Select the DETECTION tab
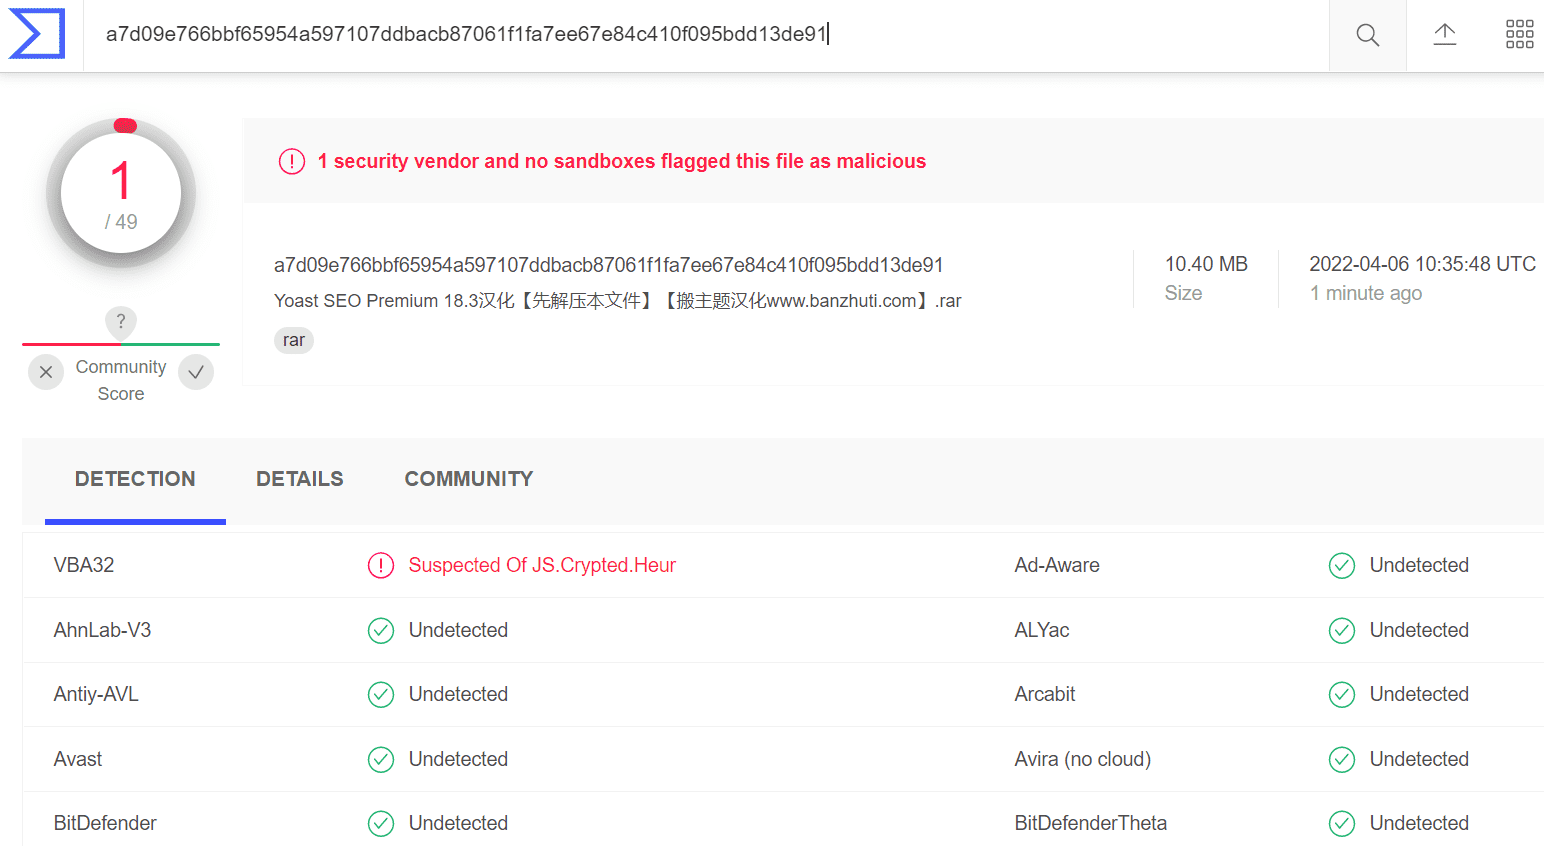Screen dimensions: 1544x846 [135, 479]
